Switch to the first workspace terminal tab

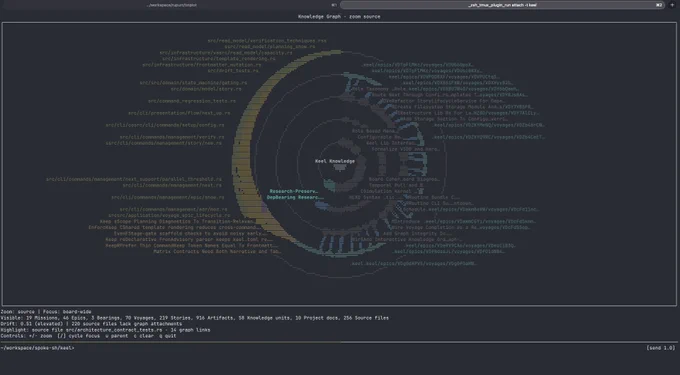(x=172, y=5)
